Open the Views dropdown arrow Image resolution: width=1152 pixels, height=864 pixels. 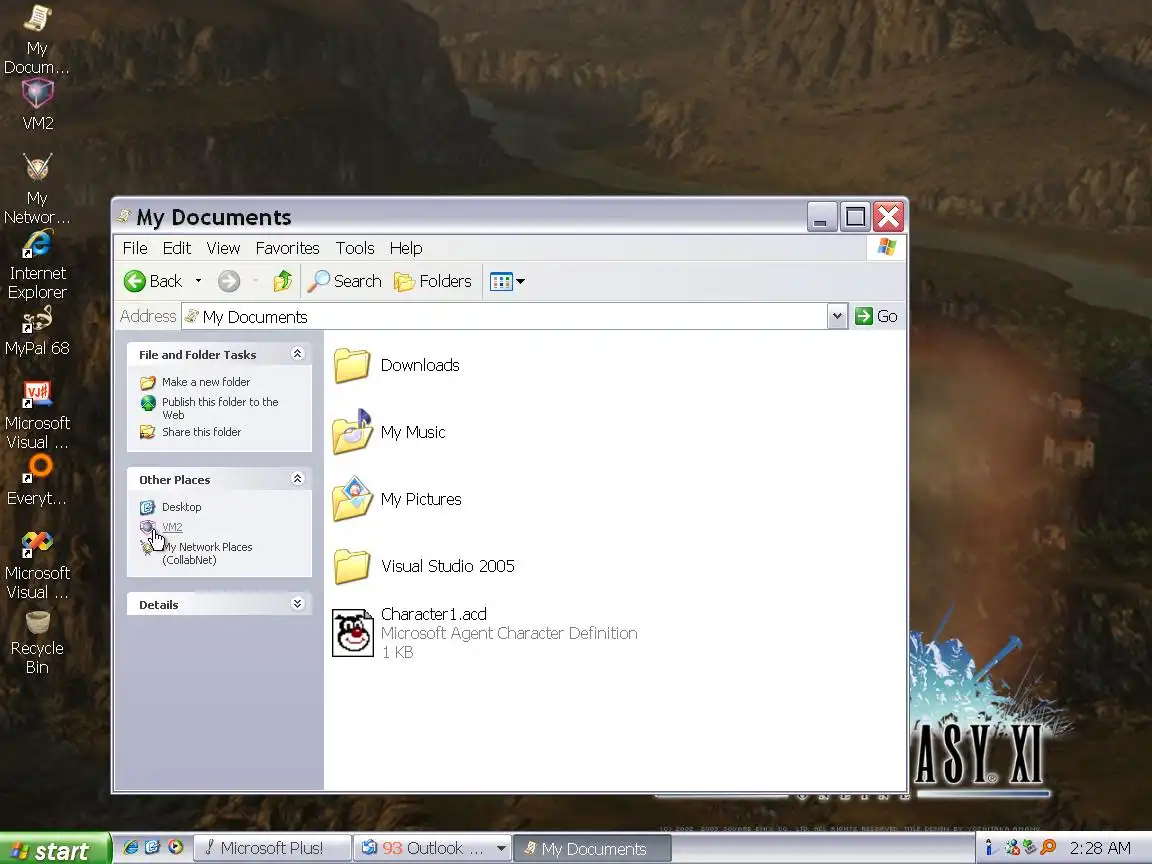pyautogui.click(x=521, y=281)
